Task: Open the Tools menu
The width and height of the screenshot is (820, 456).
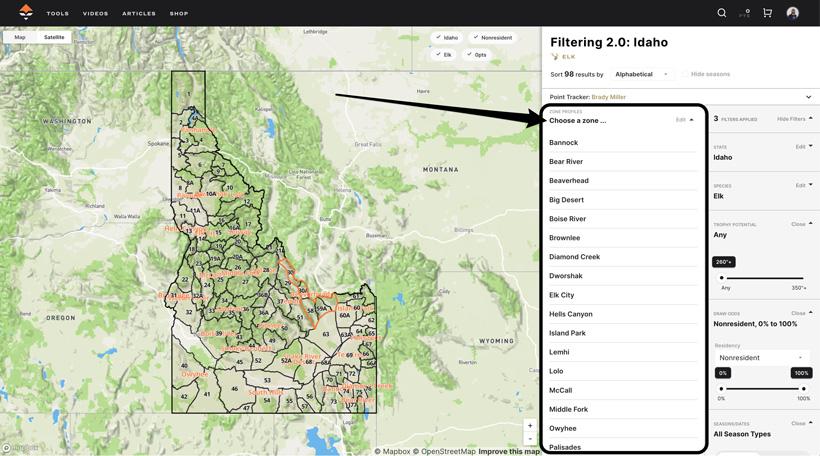Action: (58, 14)
